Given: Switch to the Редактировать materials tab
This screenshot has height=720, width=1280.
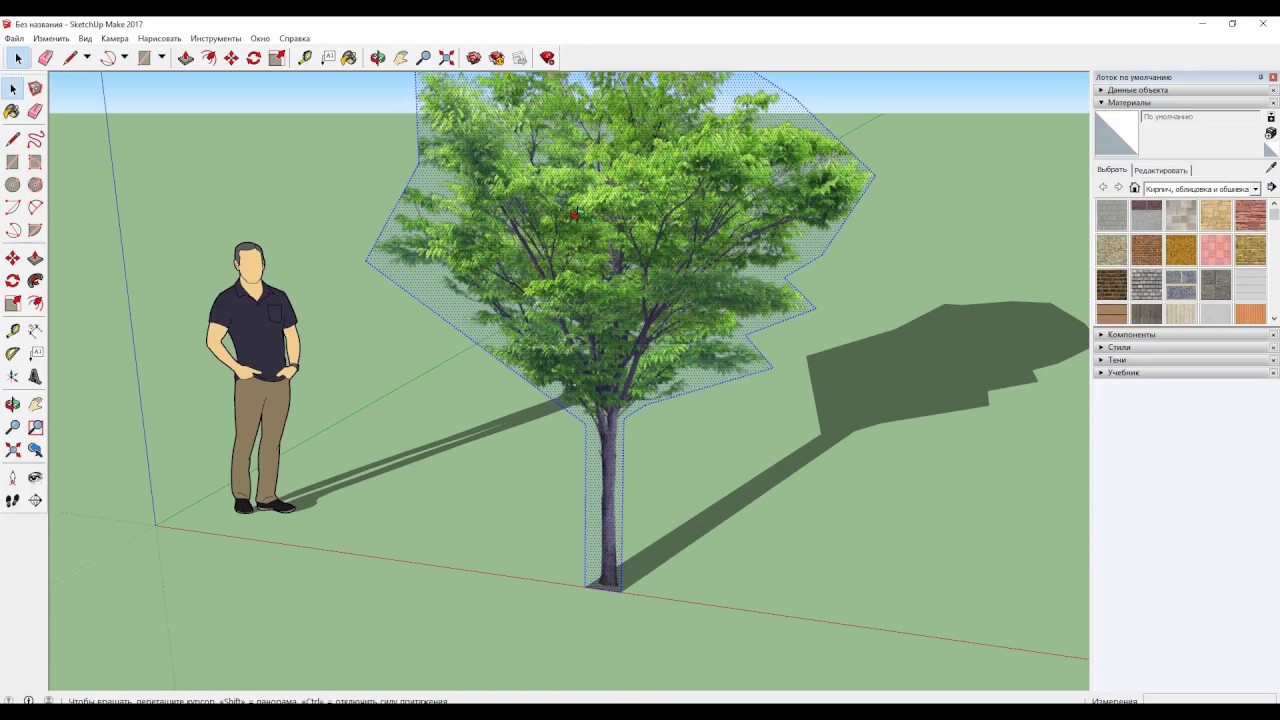Looking at the screenshot, I should [1160, 170].
